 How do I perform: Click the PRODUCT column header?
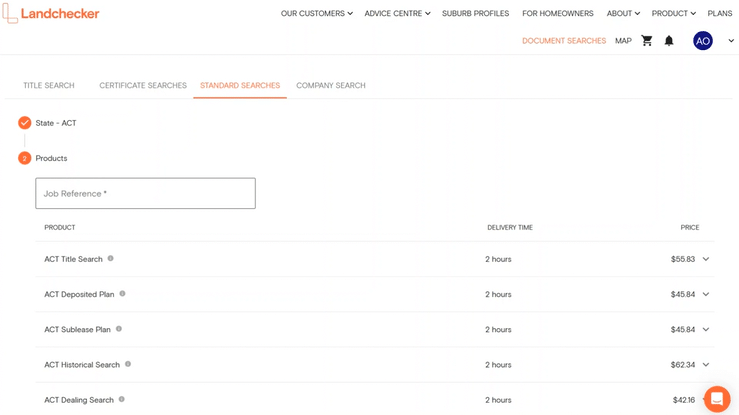(x=59, y=228)
